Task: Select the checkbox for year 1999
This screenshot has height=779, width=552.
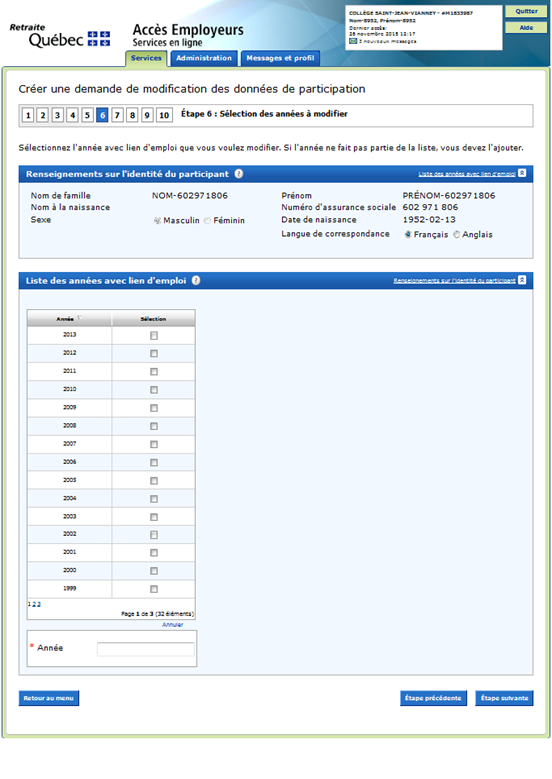Action: tap(154, 589)
